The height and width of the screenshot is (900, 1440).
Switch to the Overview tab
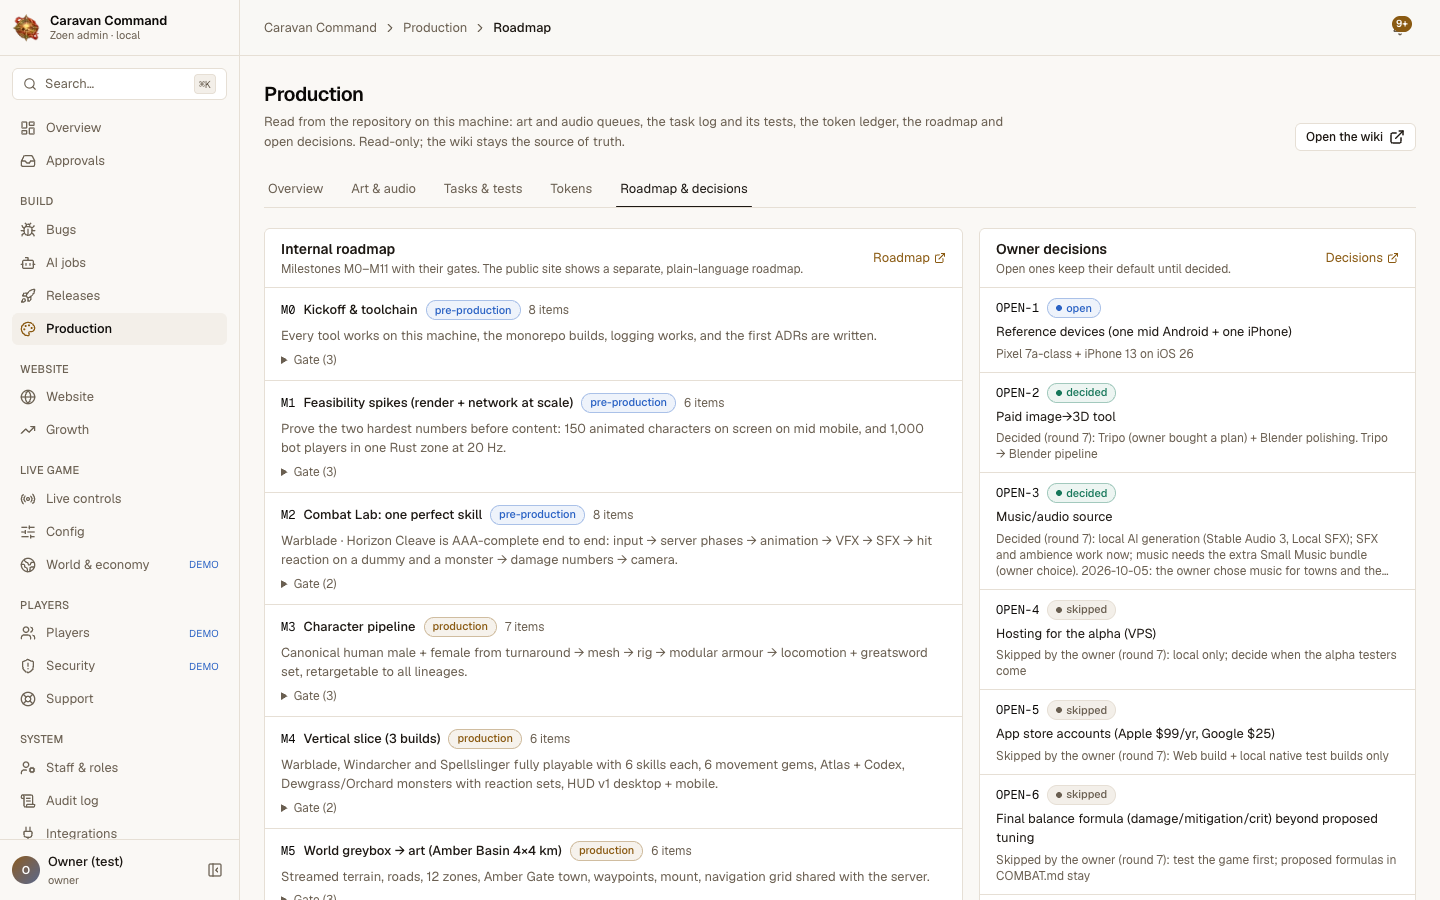(295, 189)
